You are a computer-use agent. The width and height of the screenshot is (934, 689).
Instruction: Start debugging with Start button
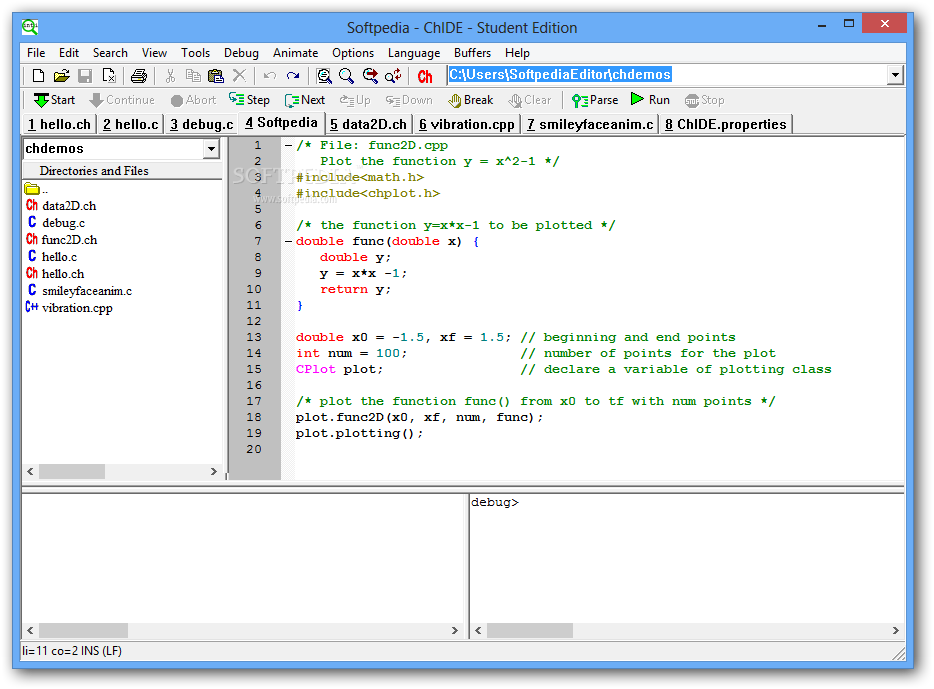pos(54,100)
